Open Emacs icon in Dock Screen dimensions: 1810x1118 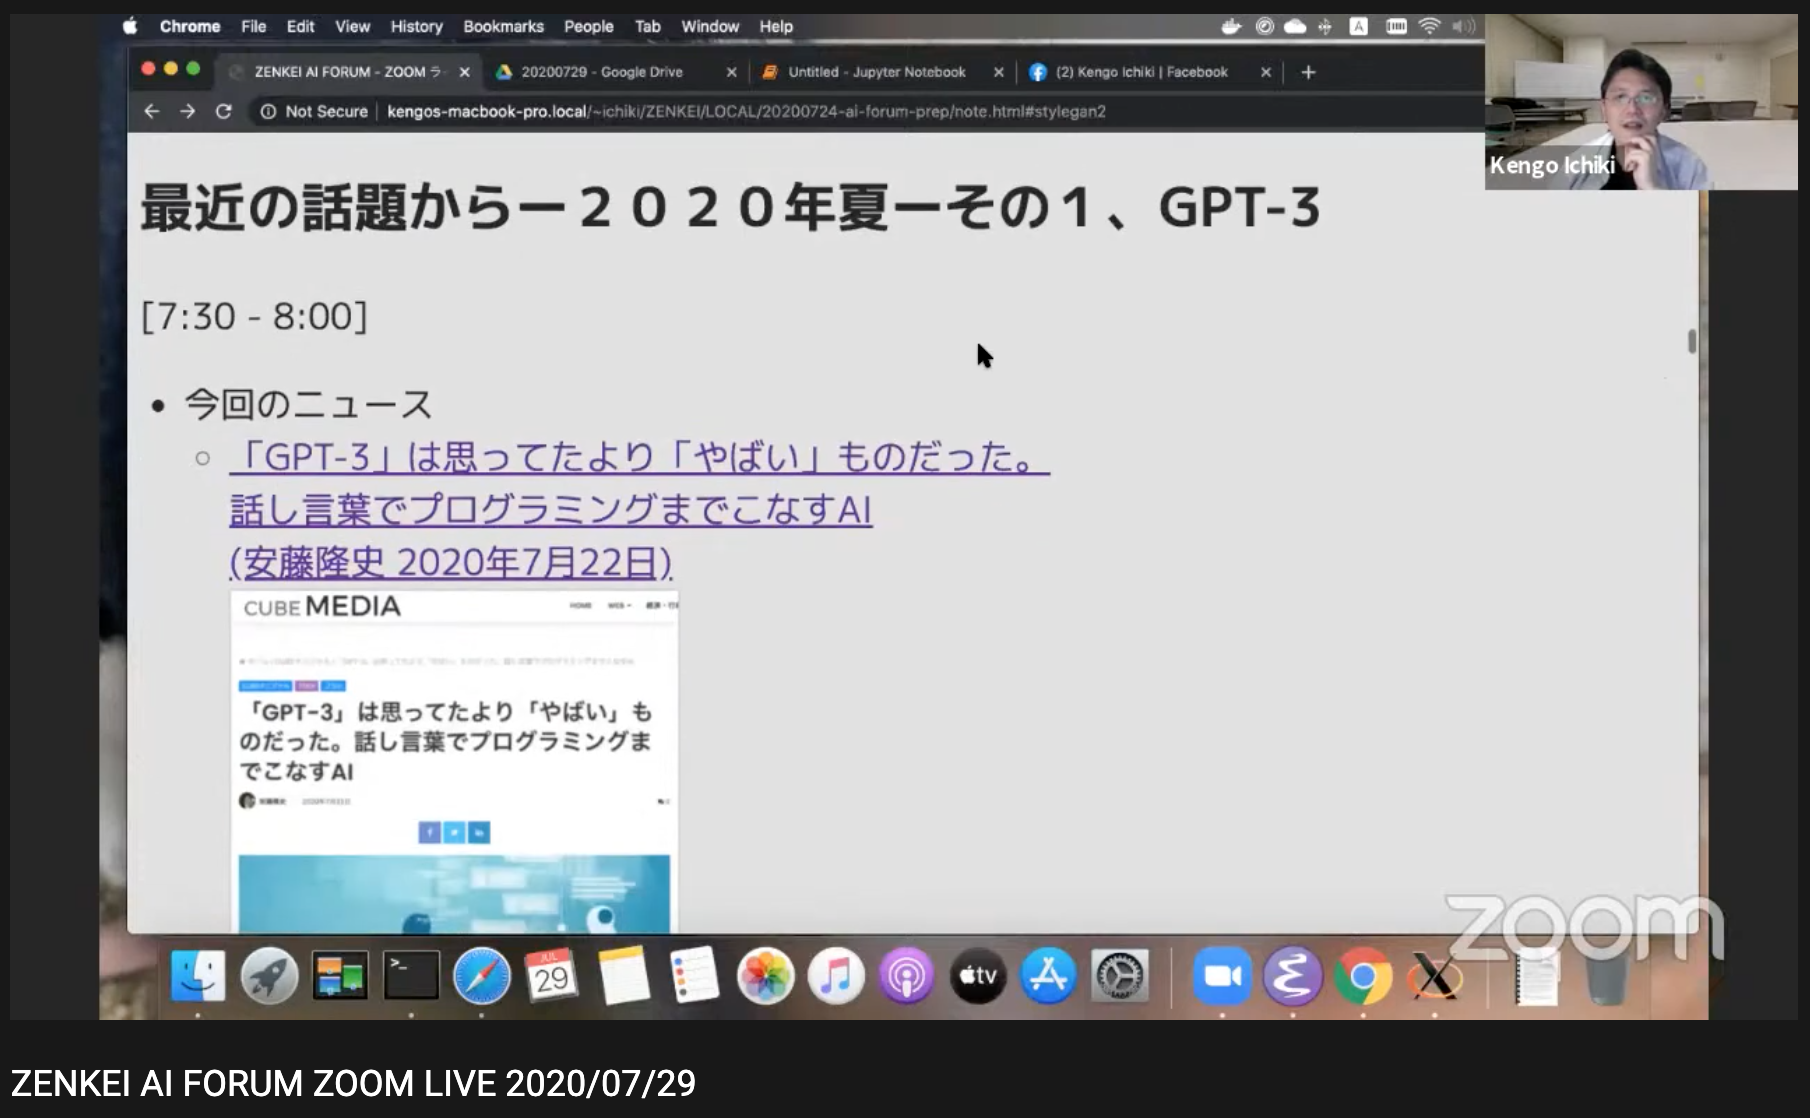[x=1292, y=976]
